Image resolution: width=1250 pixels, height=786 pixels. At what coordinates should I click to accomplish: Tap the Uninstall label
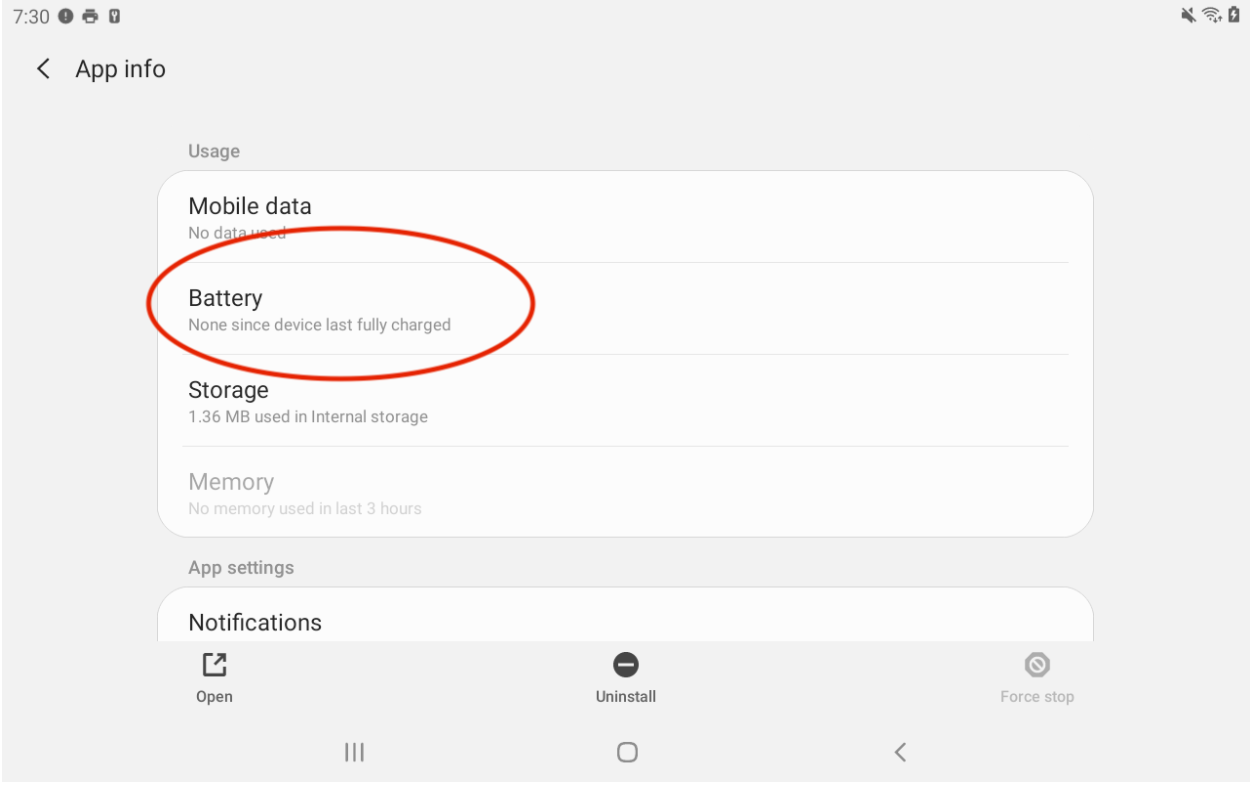pyautogui.click(x=626, y=697)
